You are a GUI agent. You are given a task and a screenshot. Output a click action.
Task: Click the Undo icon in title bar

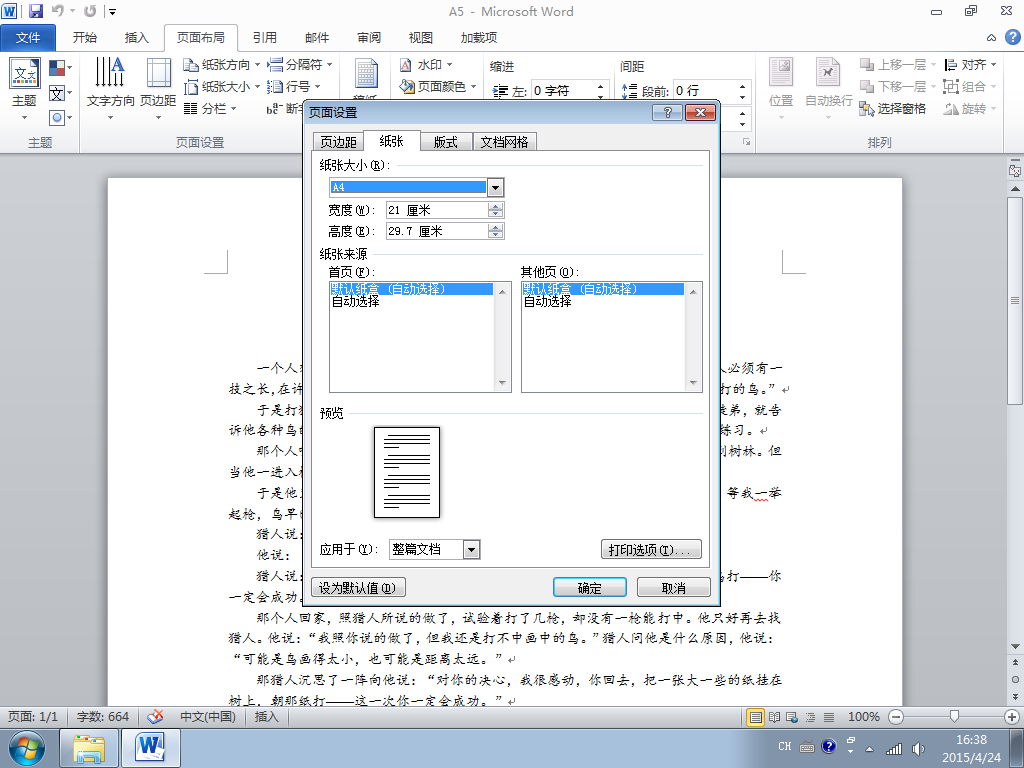click(57, 11)
